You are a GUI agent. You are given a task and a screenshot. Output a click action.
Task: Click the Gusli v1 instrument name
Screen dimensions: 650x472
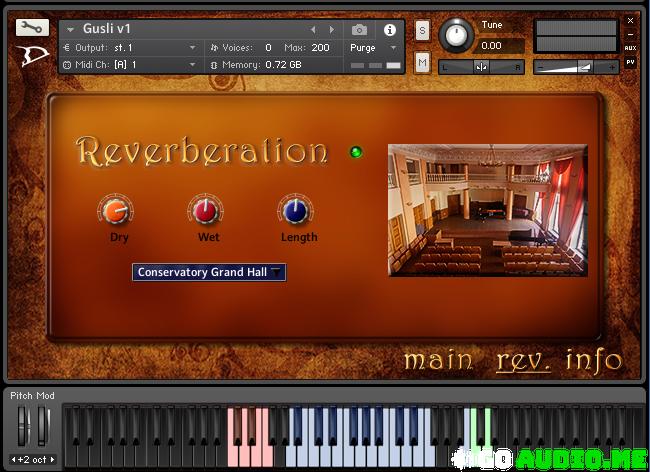[x=107, y=29]
